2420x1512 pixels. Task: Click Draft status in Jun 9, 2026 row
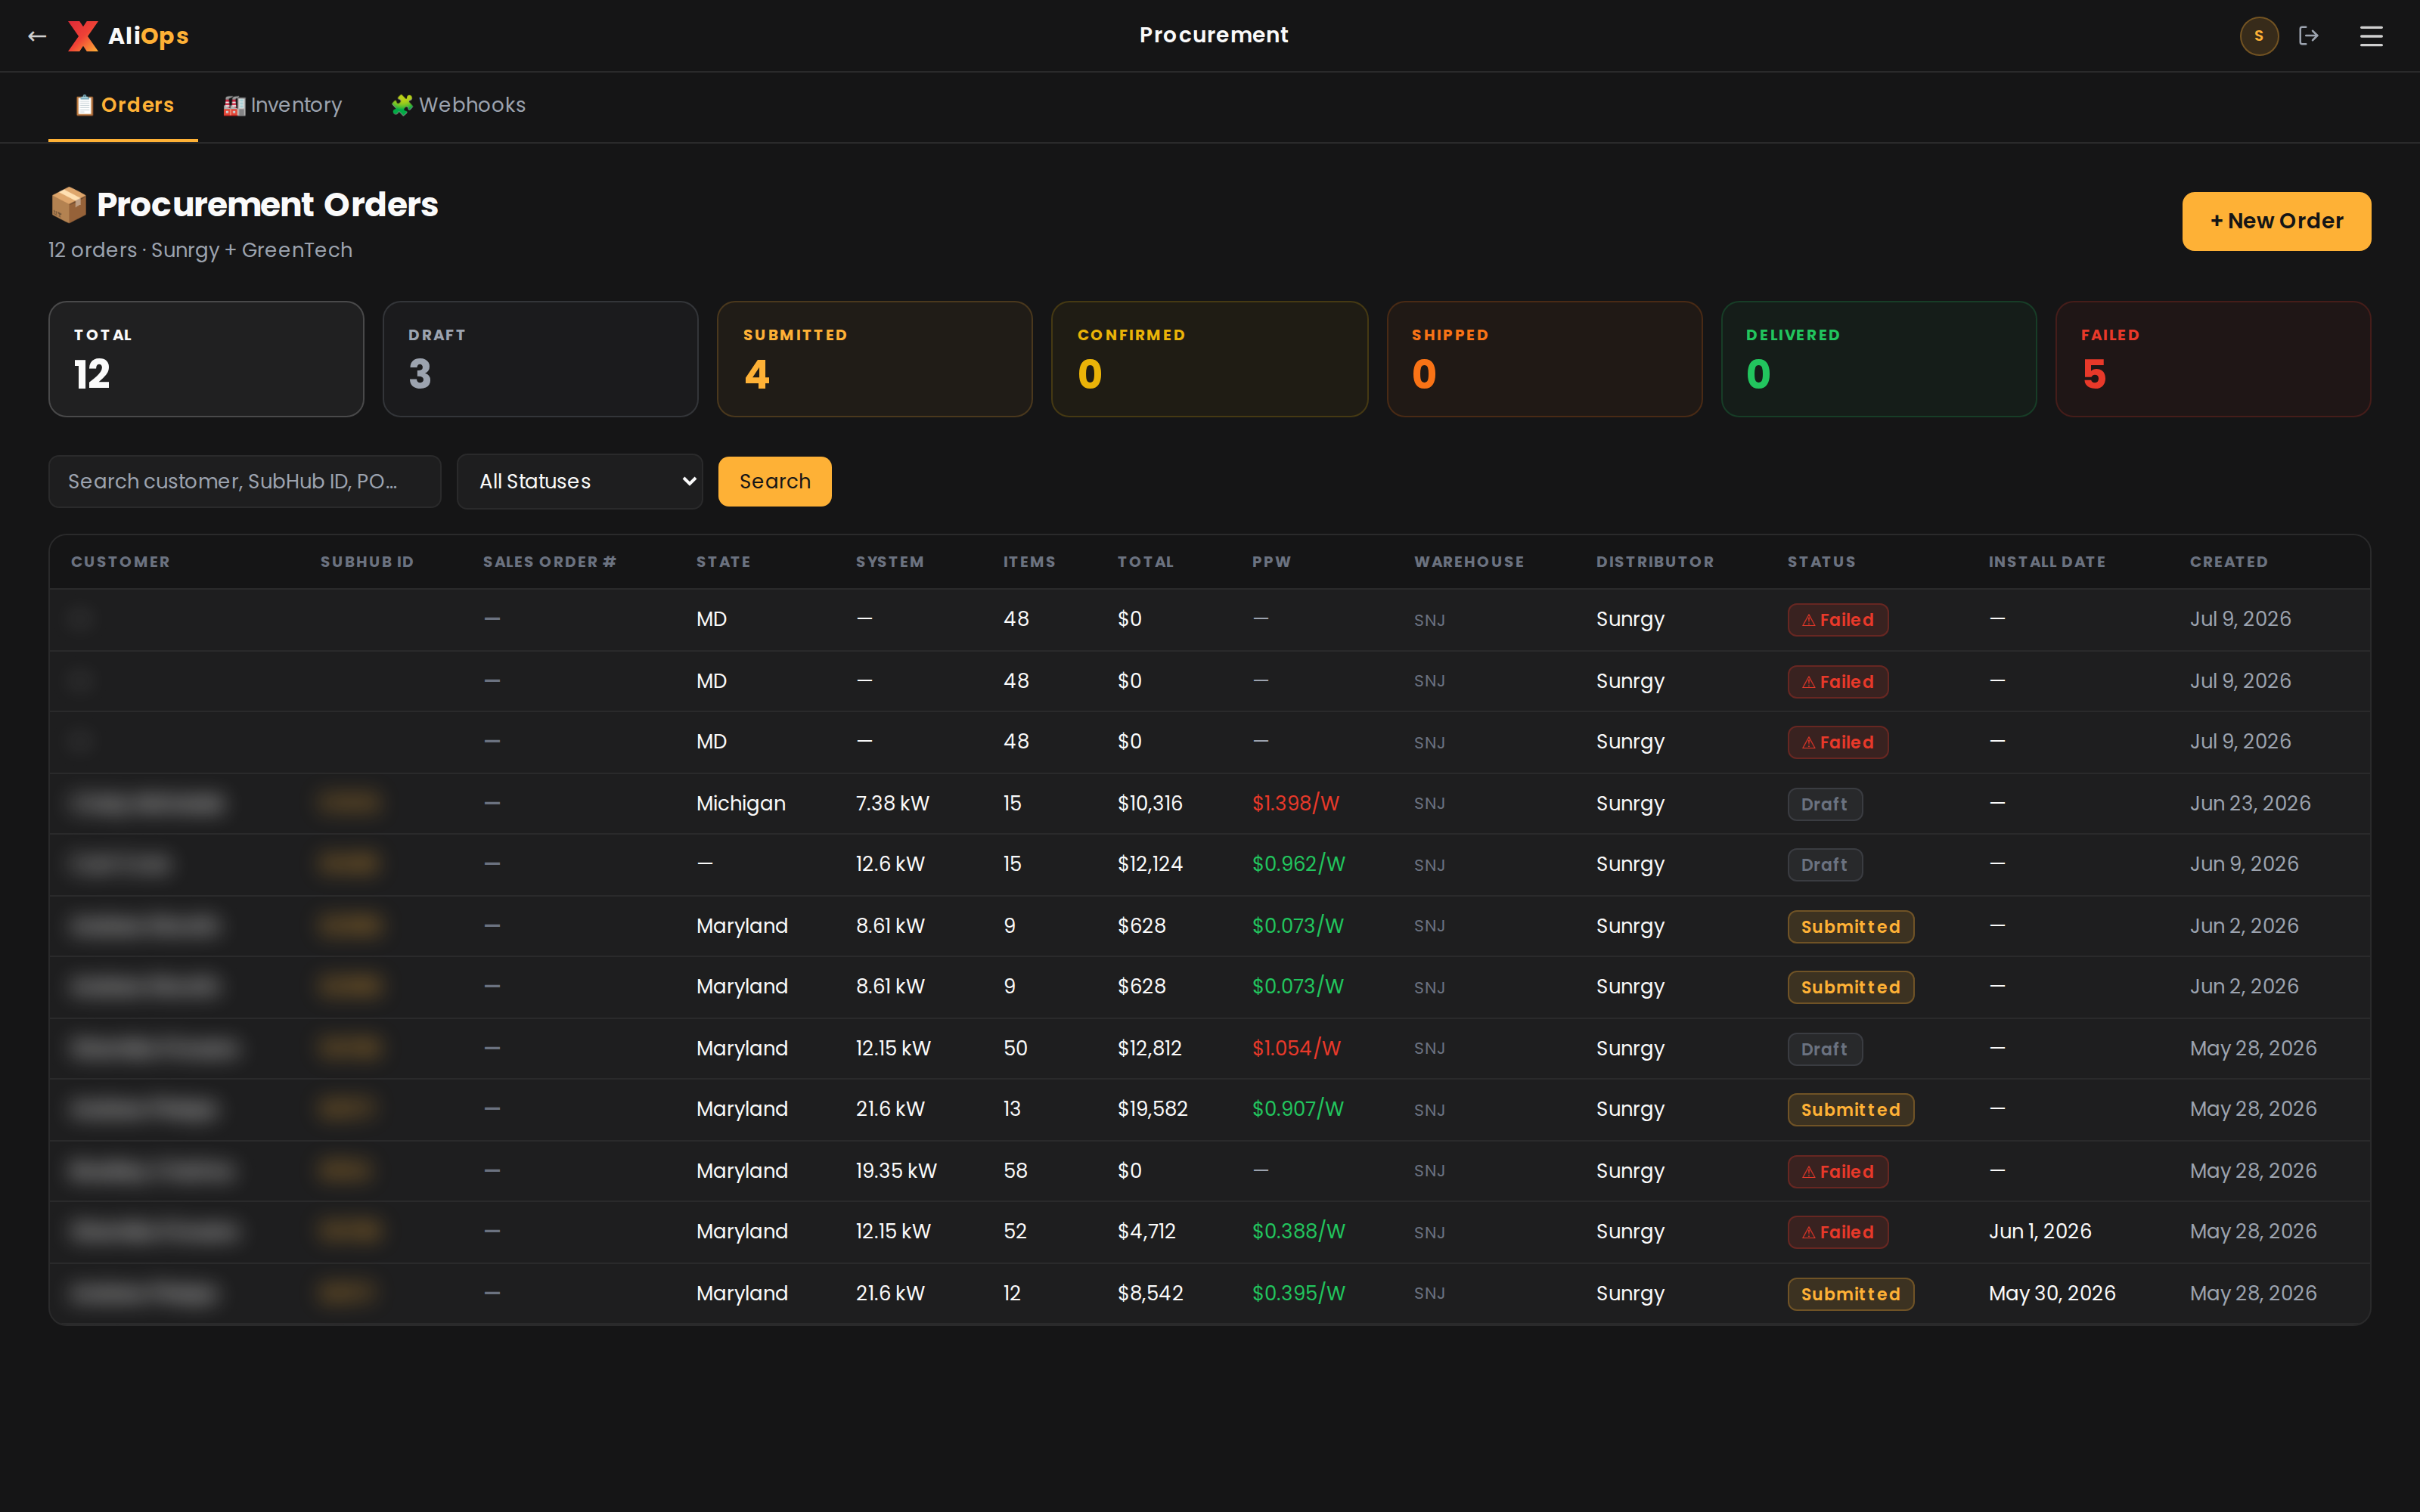[1825, 865]
